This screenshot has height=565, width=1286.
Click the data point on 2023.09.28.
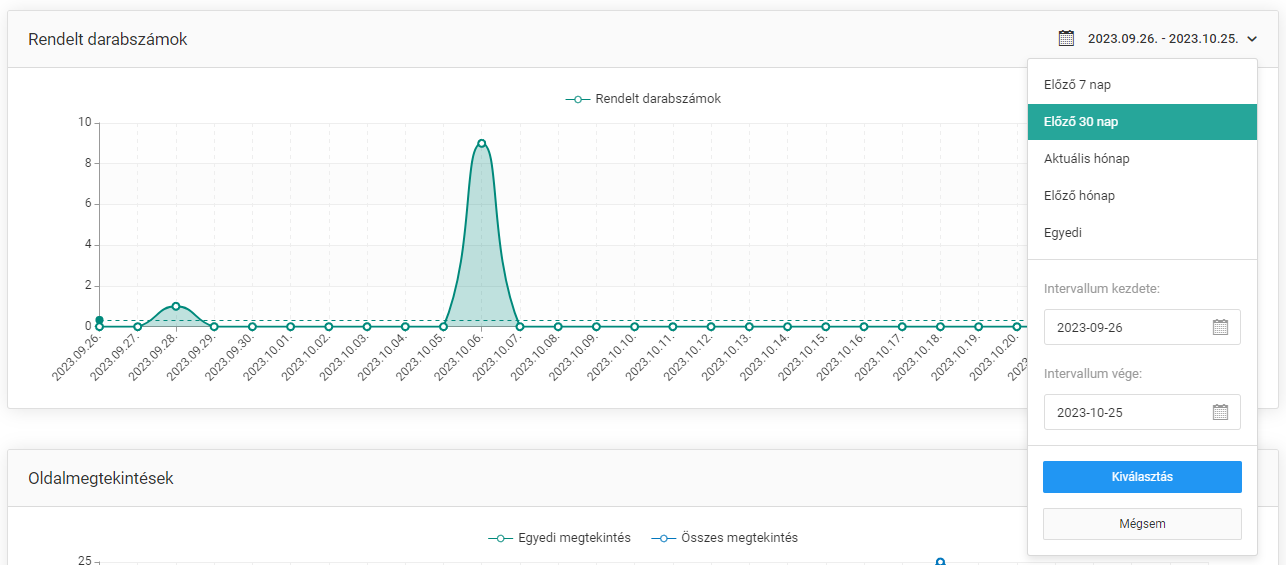click(x=176, y=306)
